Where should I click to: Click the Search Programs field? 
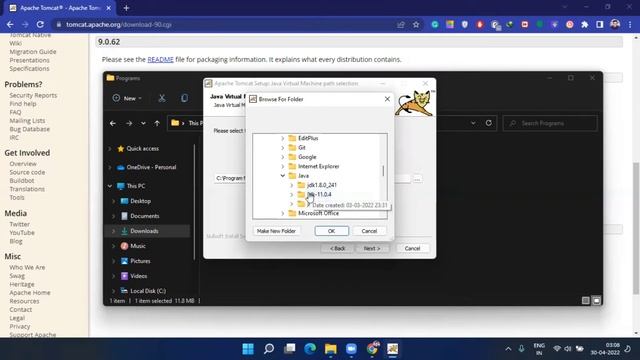click(x=550, y=123)
